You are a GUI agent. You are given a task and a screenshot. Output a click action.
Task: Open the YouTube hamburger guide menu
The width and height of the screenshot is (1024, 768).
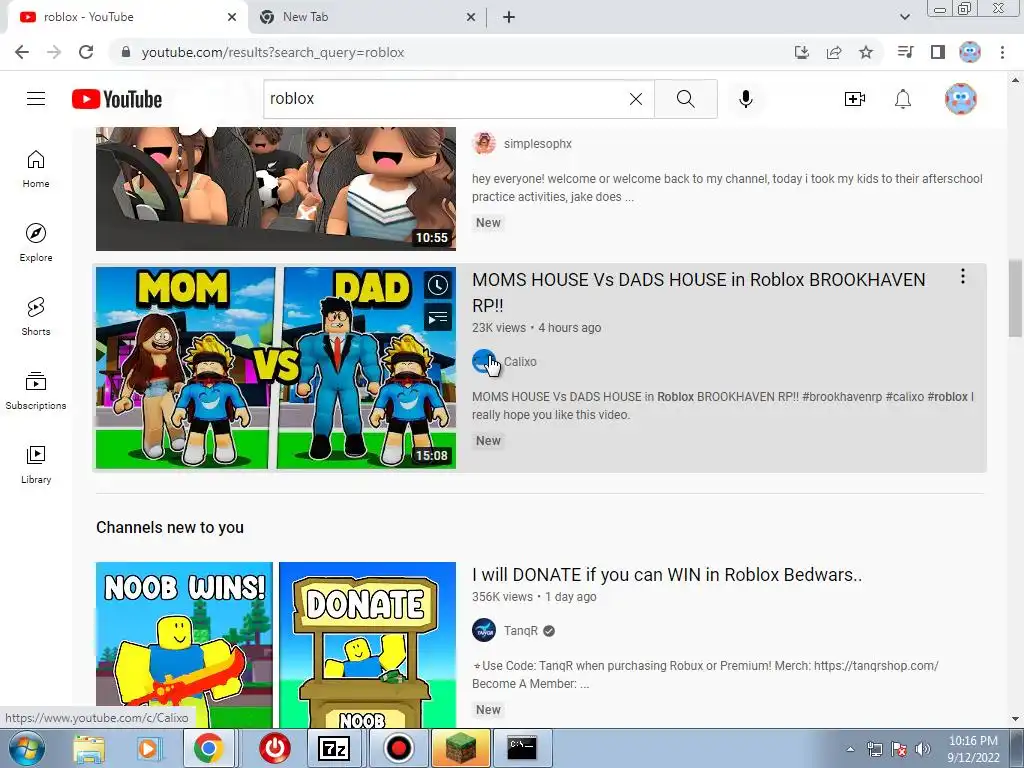pos(36,99)
